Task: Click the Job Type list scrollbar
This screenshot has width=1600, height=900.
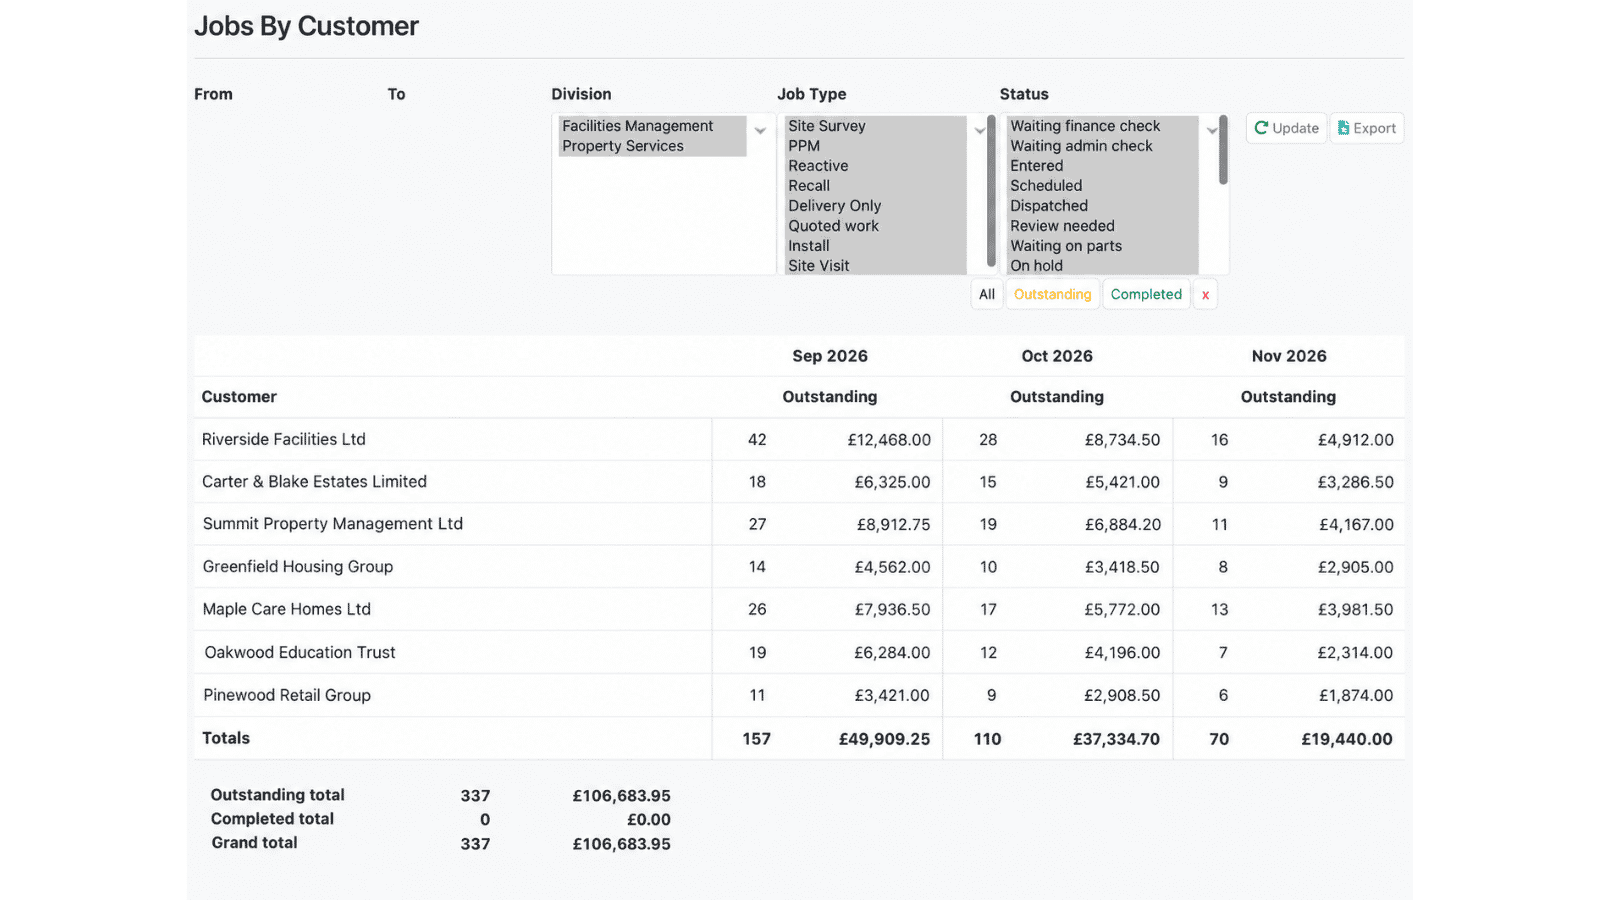Action: click(x=992, y=191)
